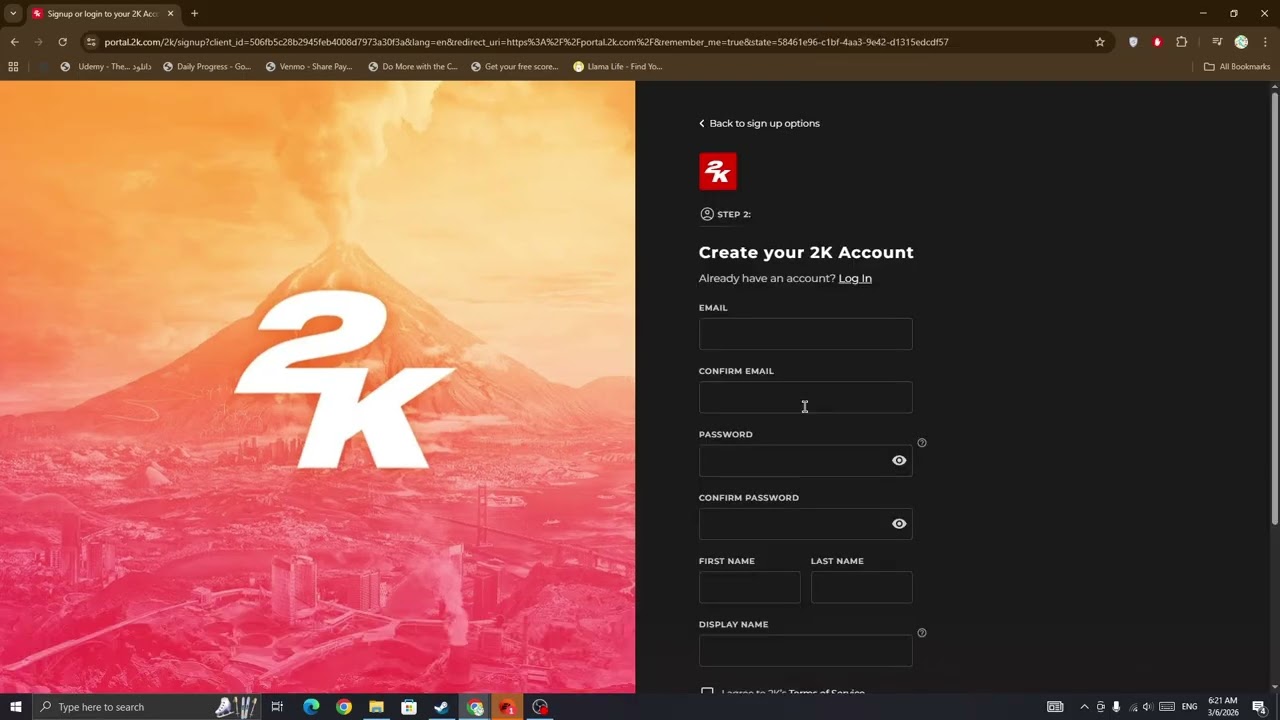The image size is (1280, 720).
Task: Bookmark this page with the star icon
Action: [x=1100, y=42]
